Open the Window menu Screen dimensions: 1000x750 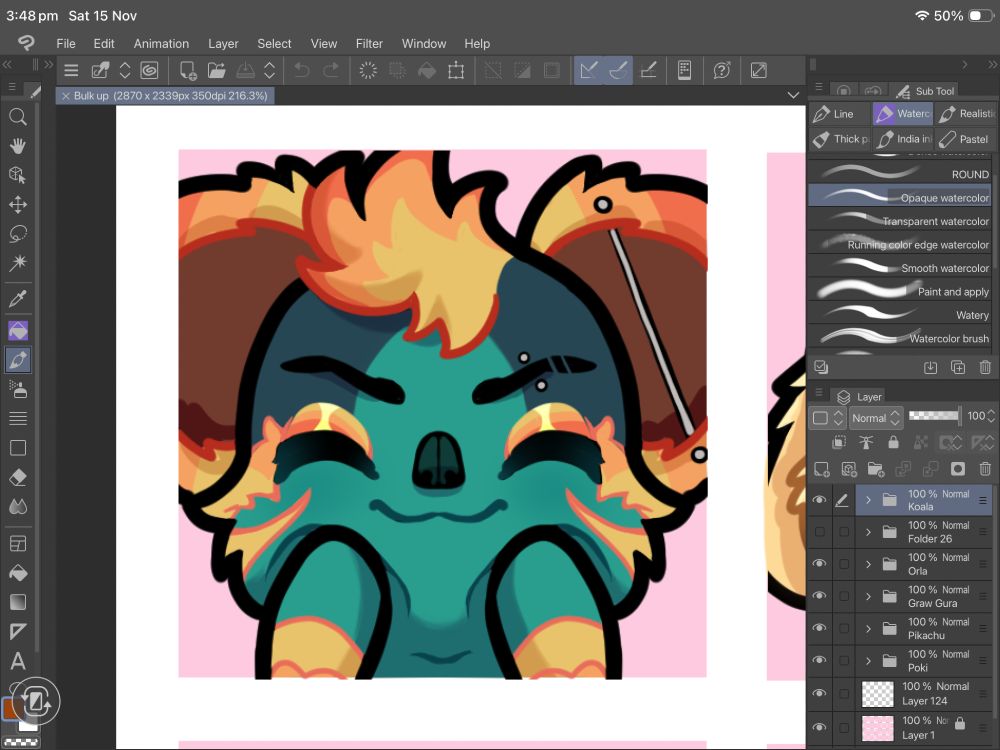point(424,43)
